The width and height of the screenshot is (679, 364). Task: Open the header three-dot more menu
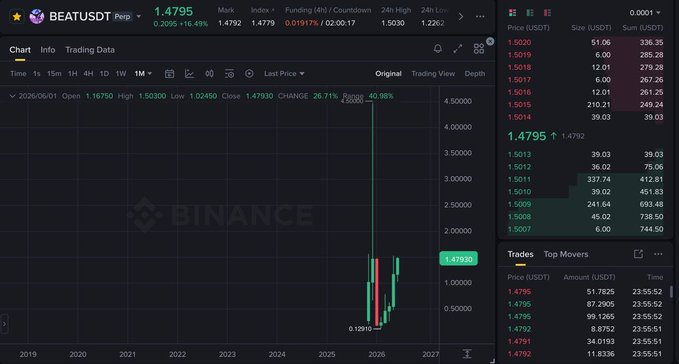click(480, 17)
